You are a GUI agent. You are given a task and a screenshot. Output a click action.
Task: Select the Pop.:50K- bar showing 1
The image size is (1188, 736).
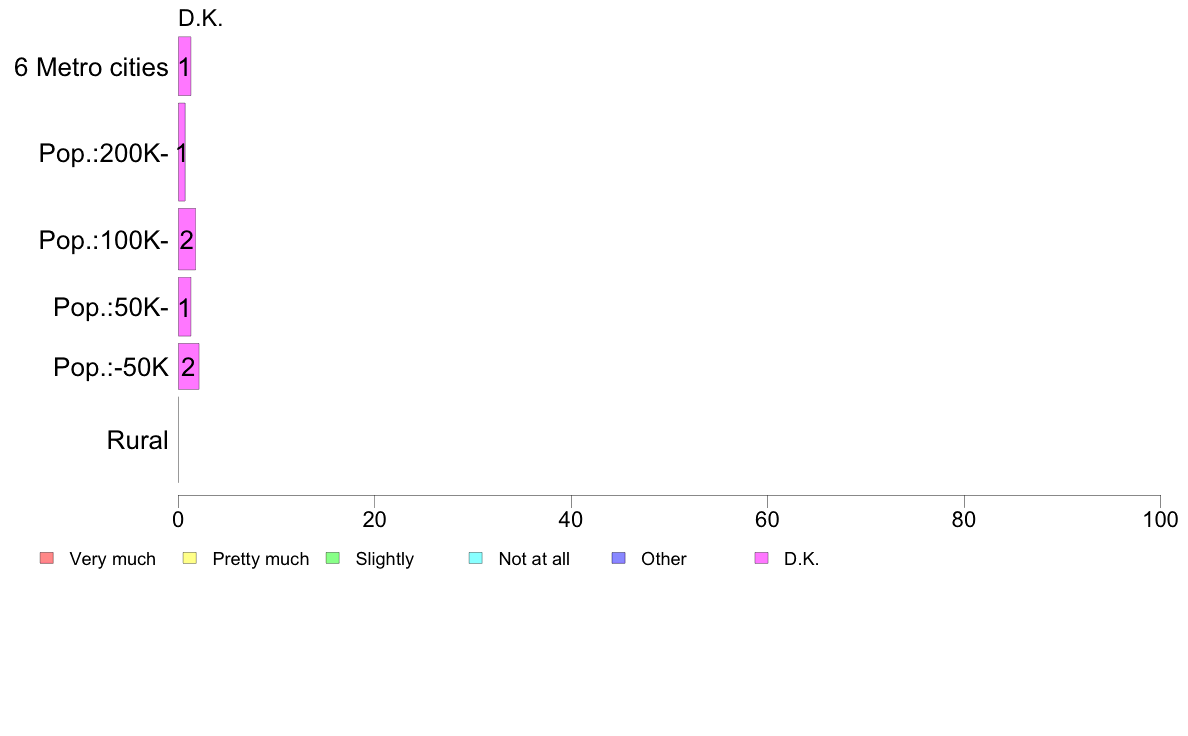185,307
